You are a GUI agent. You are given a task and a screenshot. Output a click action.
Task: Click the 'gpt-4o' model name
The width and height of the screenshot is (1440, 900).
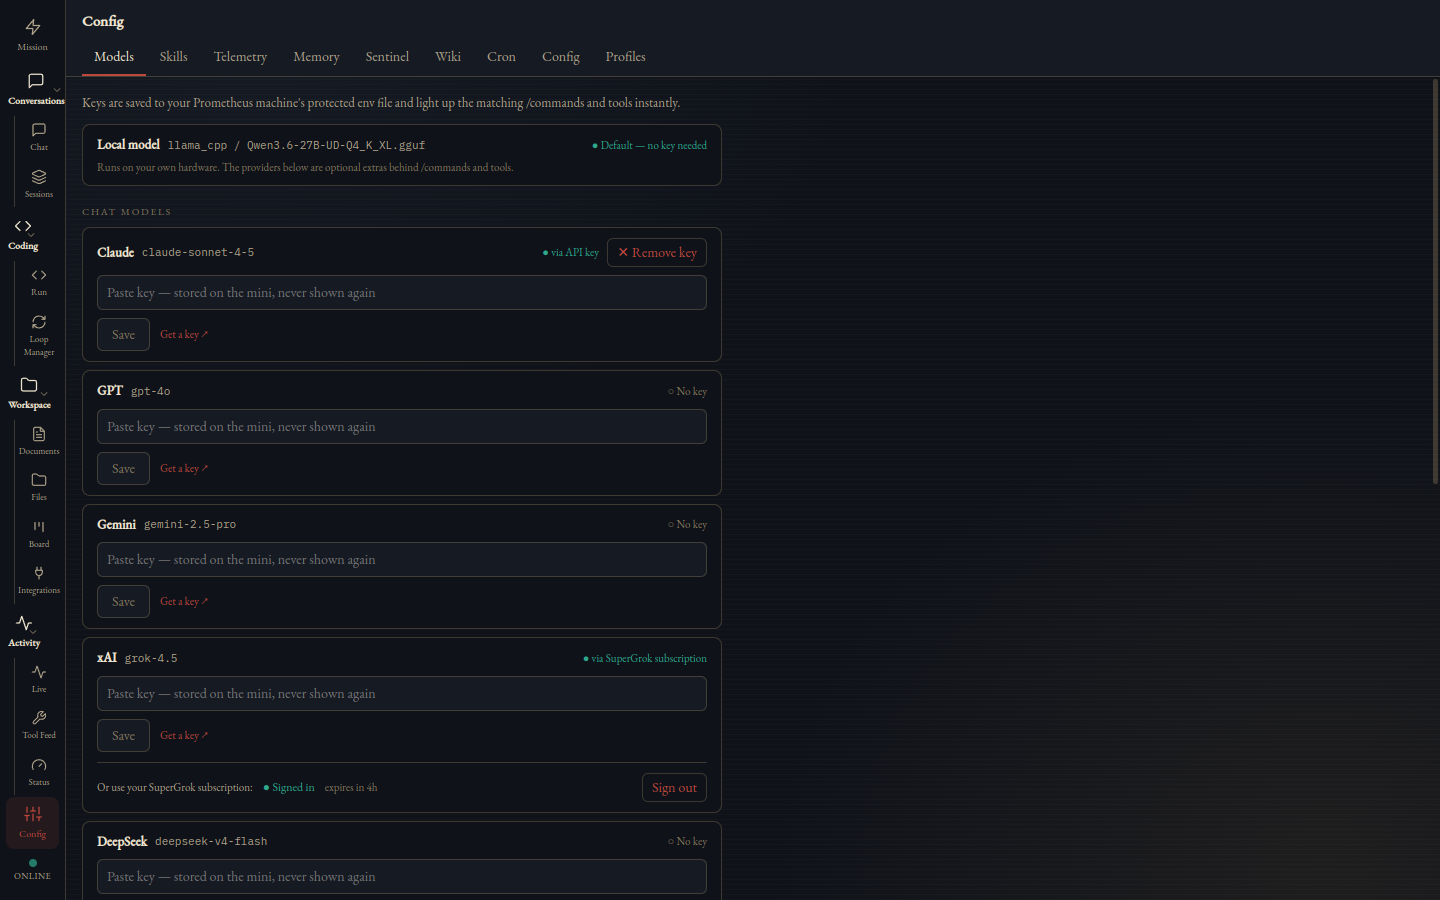[151, 392]
